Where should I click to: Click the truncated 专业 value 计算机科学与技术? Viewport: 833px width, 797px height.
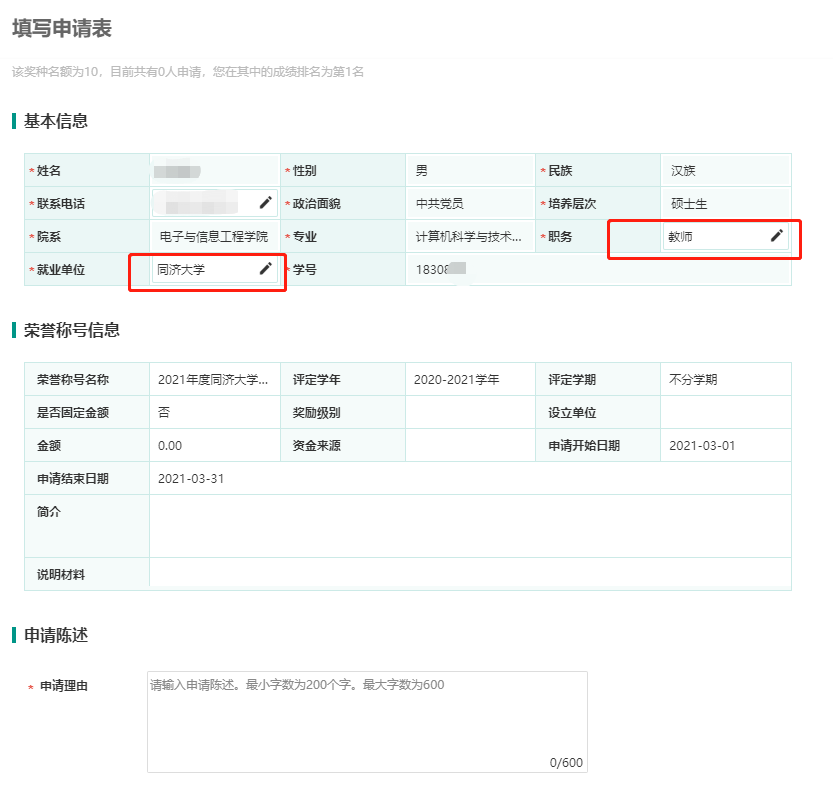[x=468, y=237]
